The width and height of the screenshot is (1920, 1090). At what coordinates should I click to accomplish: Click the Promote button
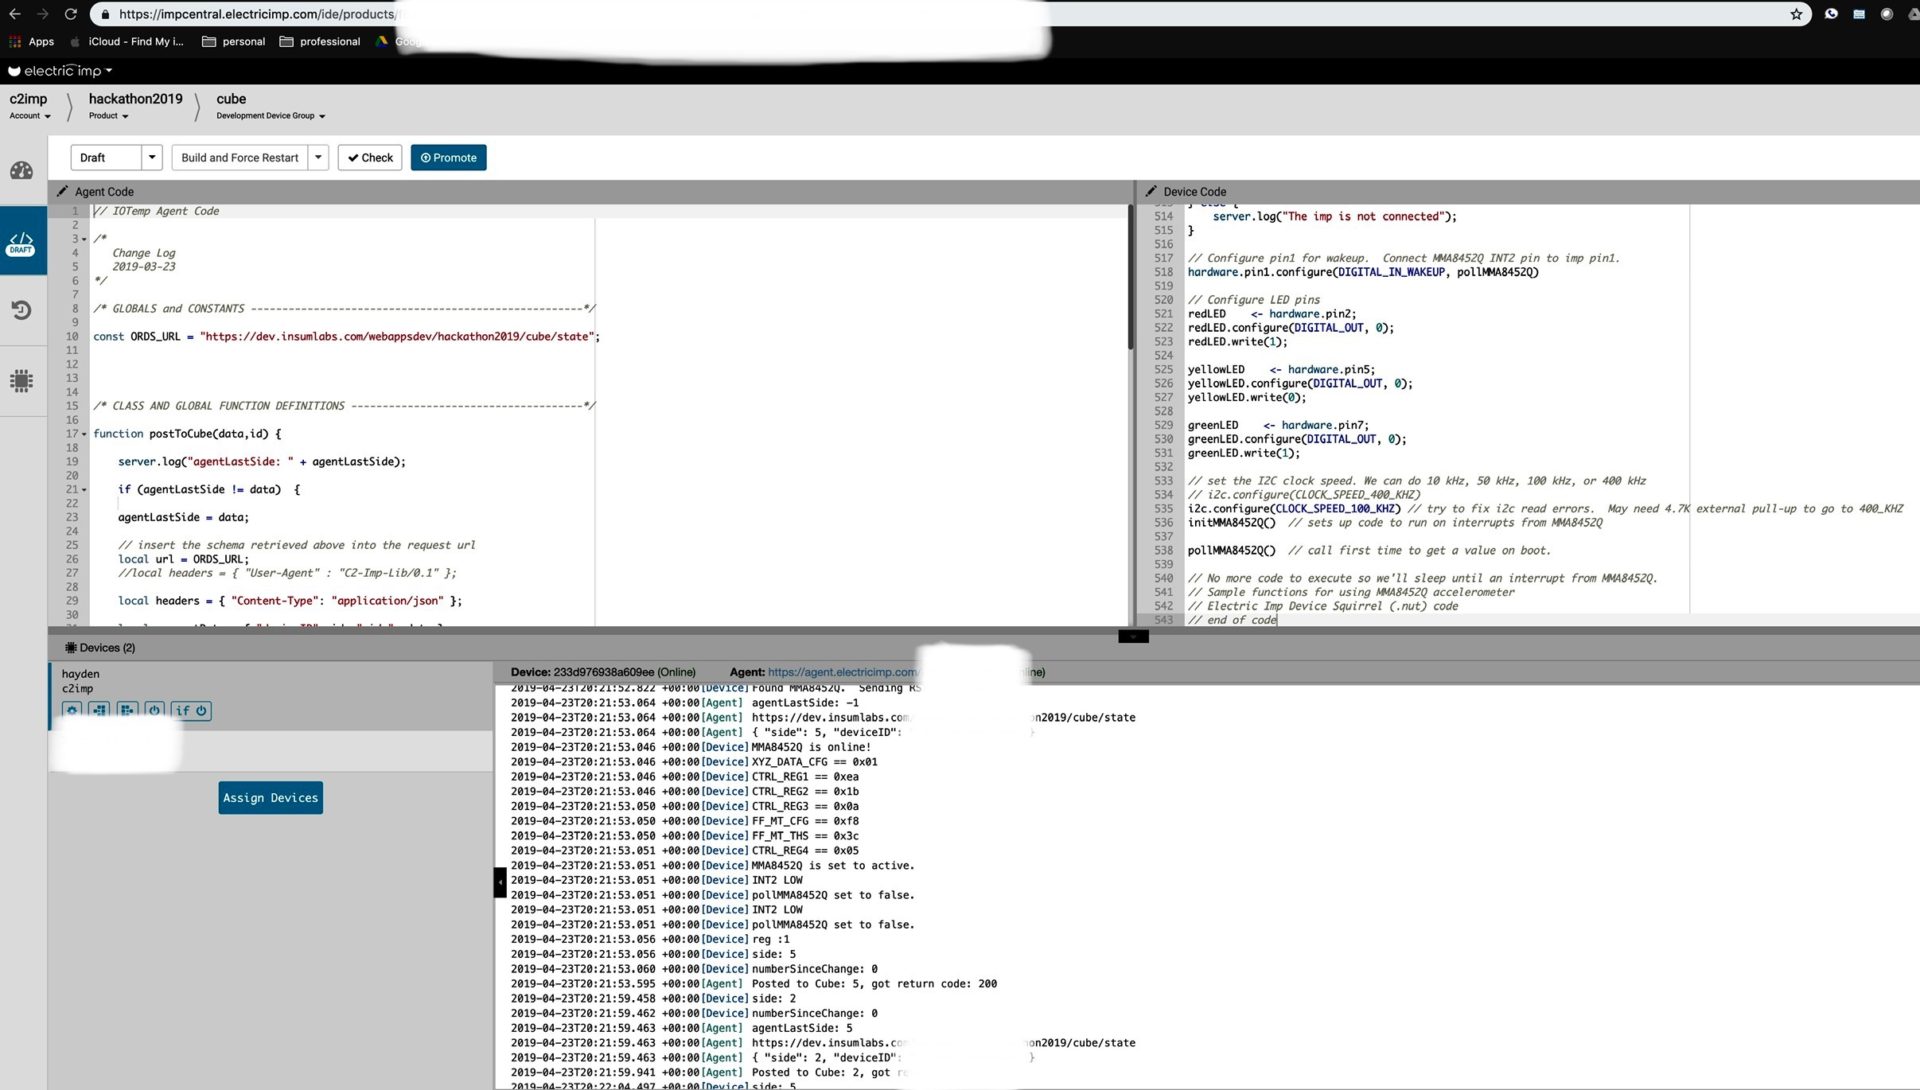448,158
